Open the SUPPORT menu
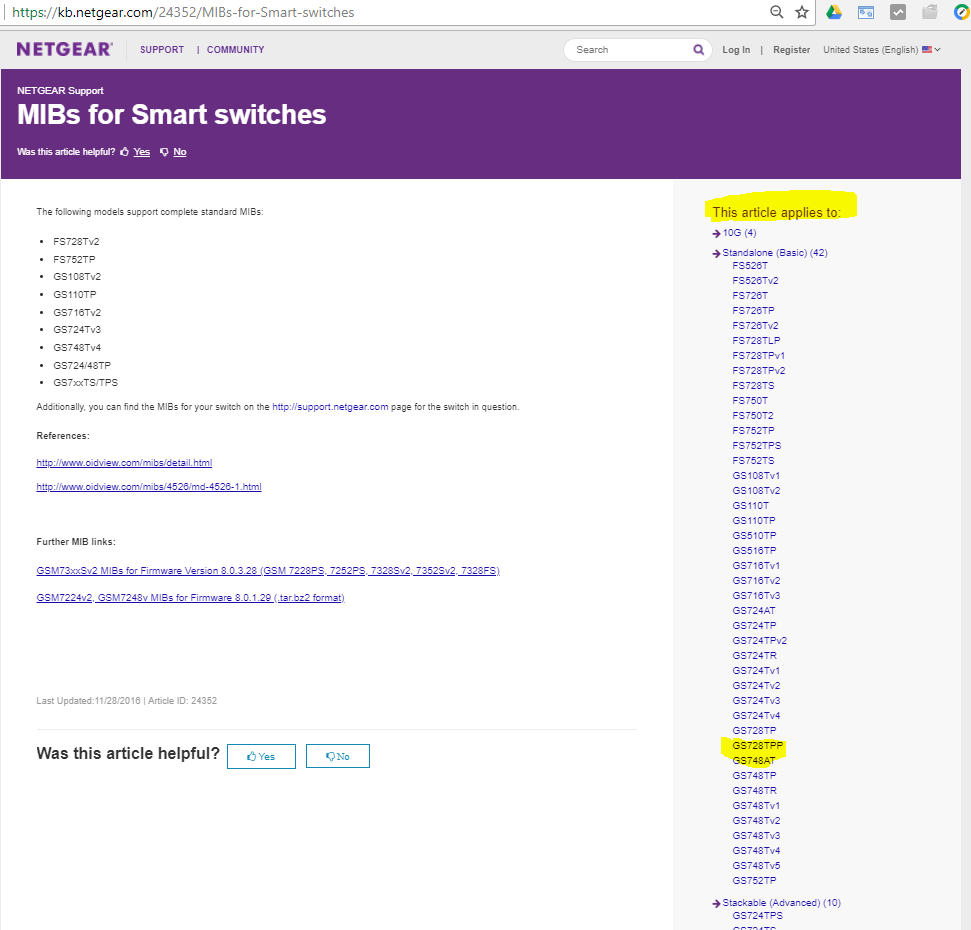 pyautogui.click(x=162, y=50)
